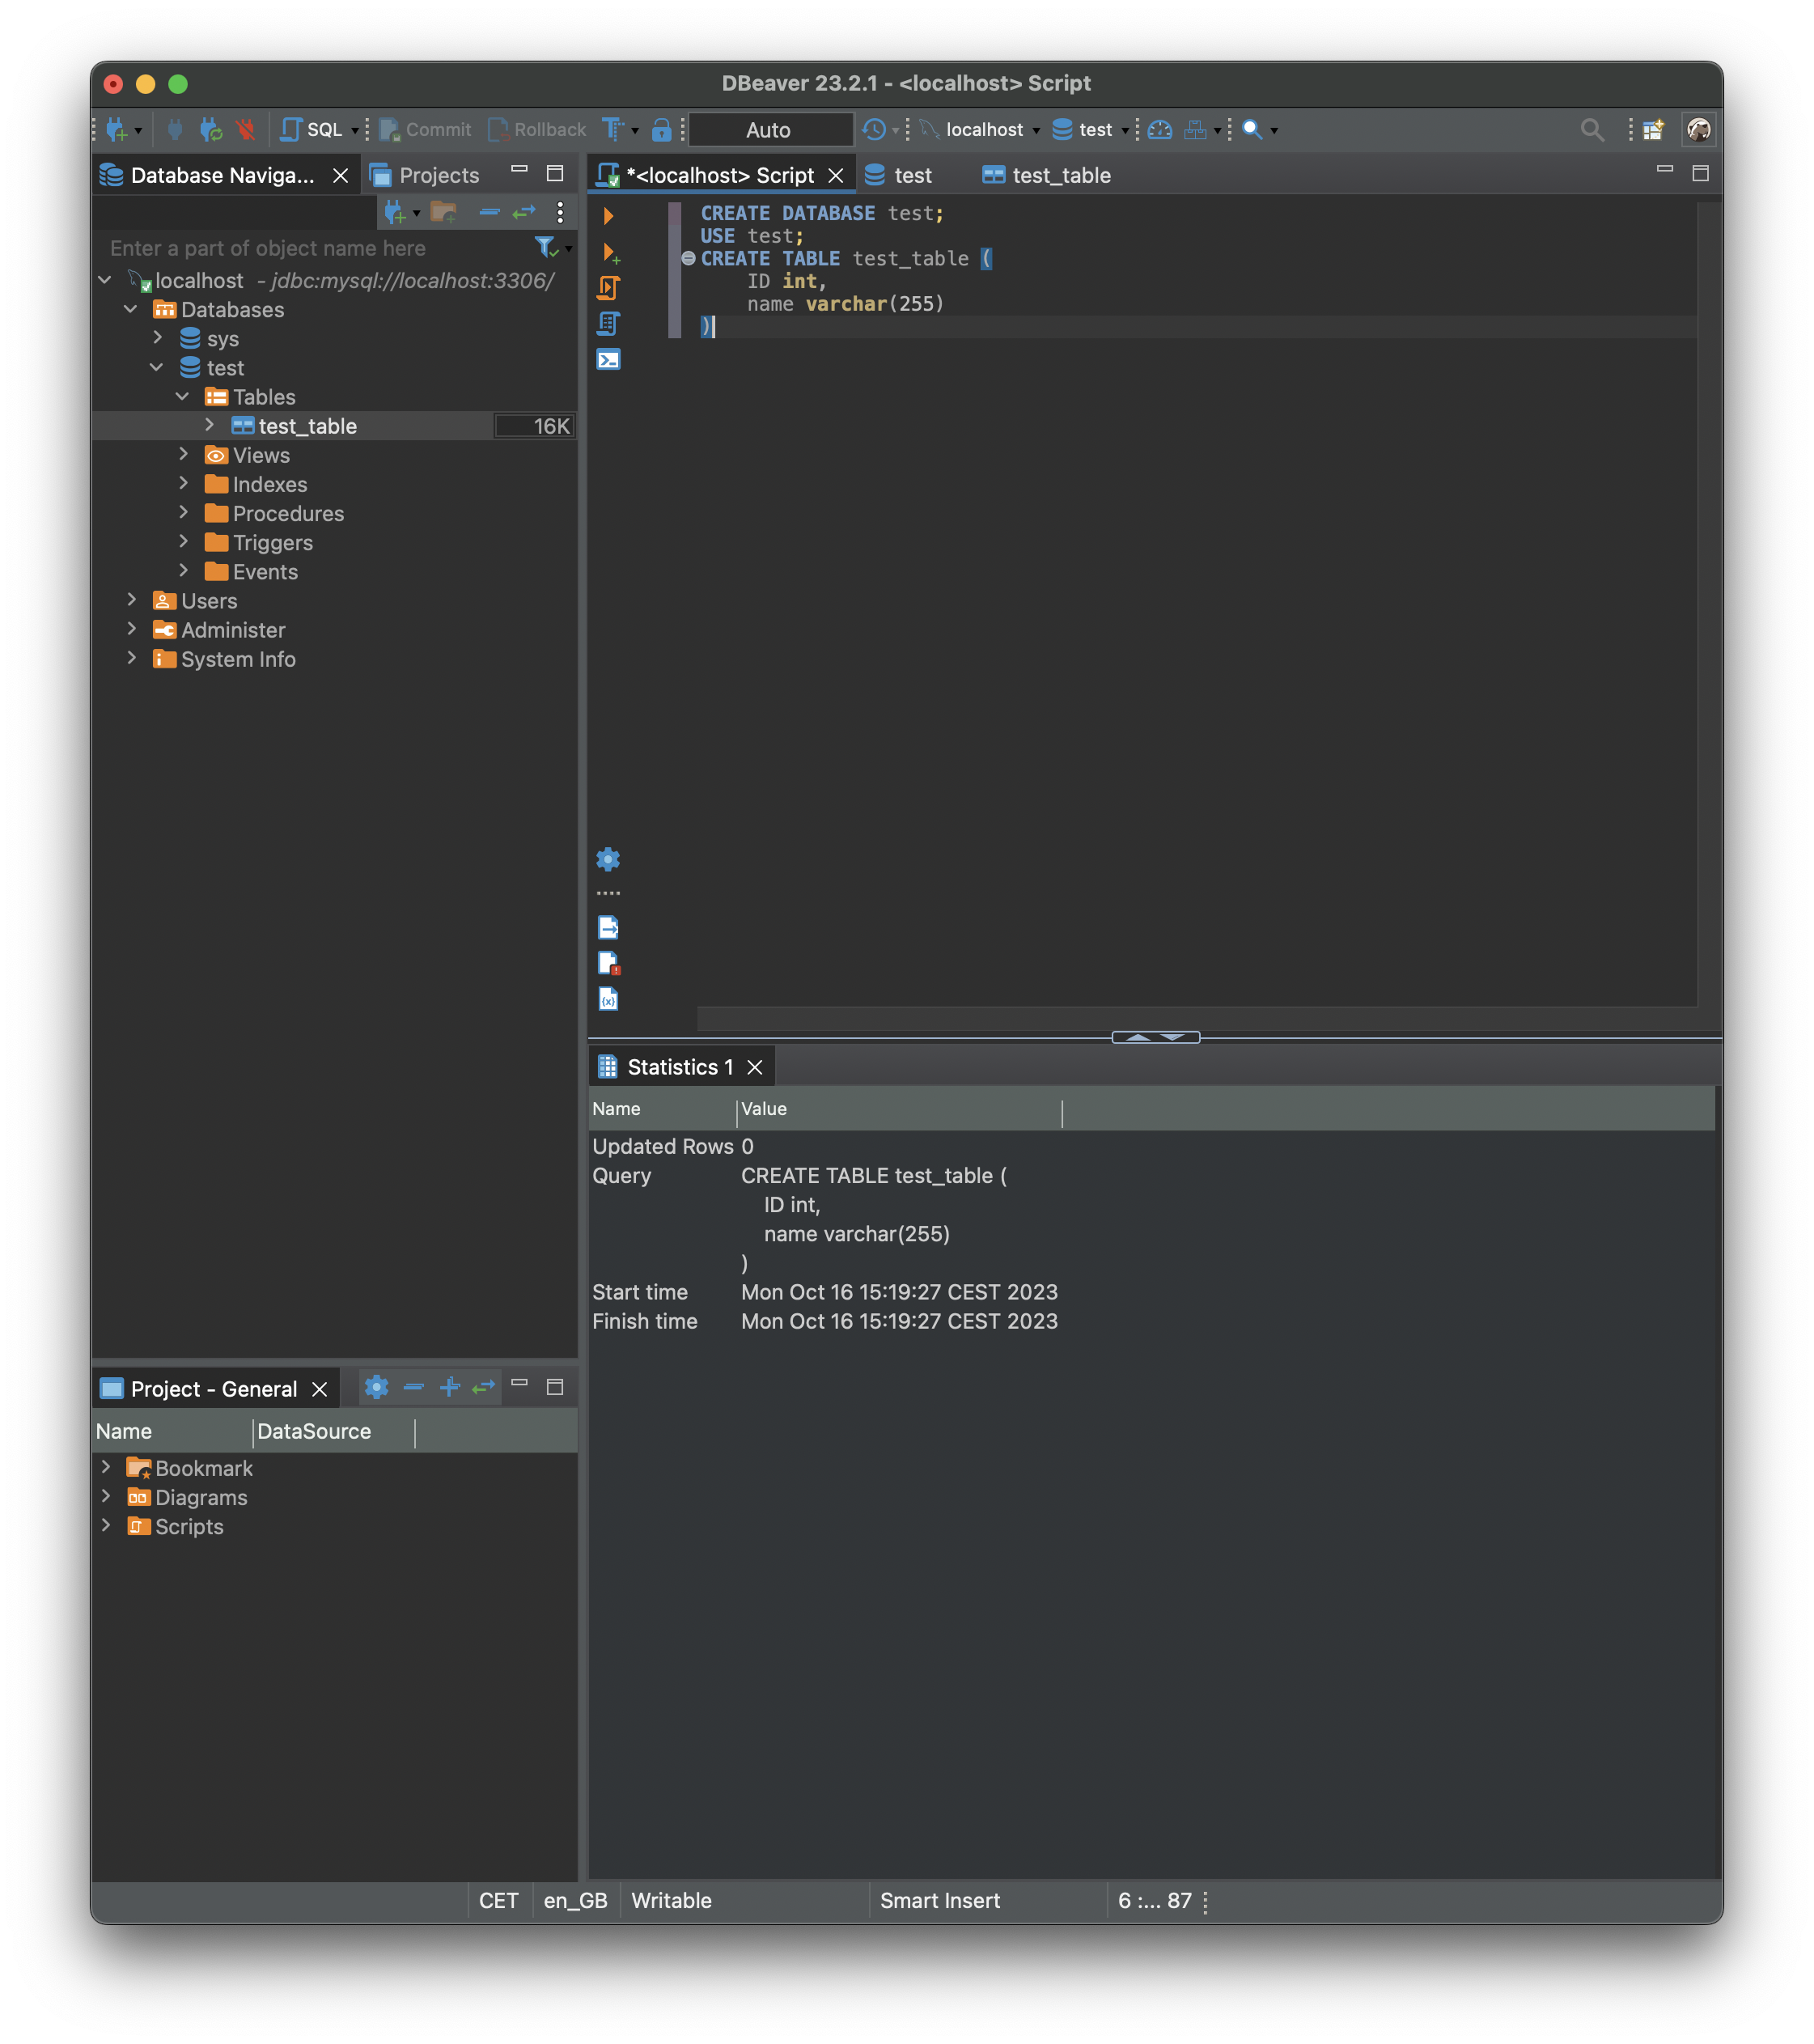Click the dashboard gauge icon
The height and width of the screenshot is (2044, 1814).
point(1160,130)
